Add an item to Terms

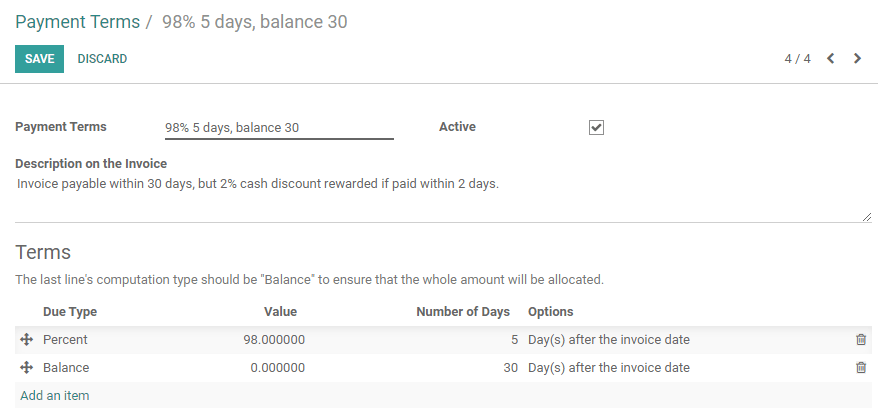(55, 396)
